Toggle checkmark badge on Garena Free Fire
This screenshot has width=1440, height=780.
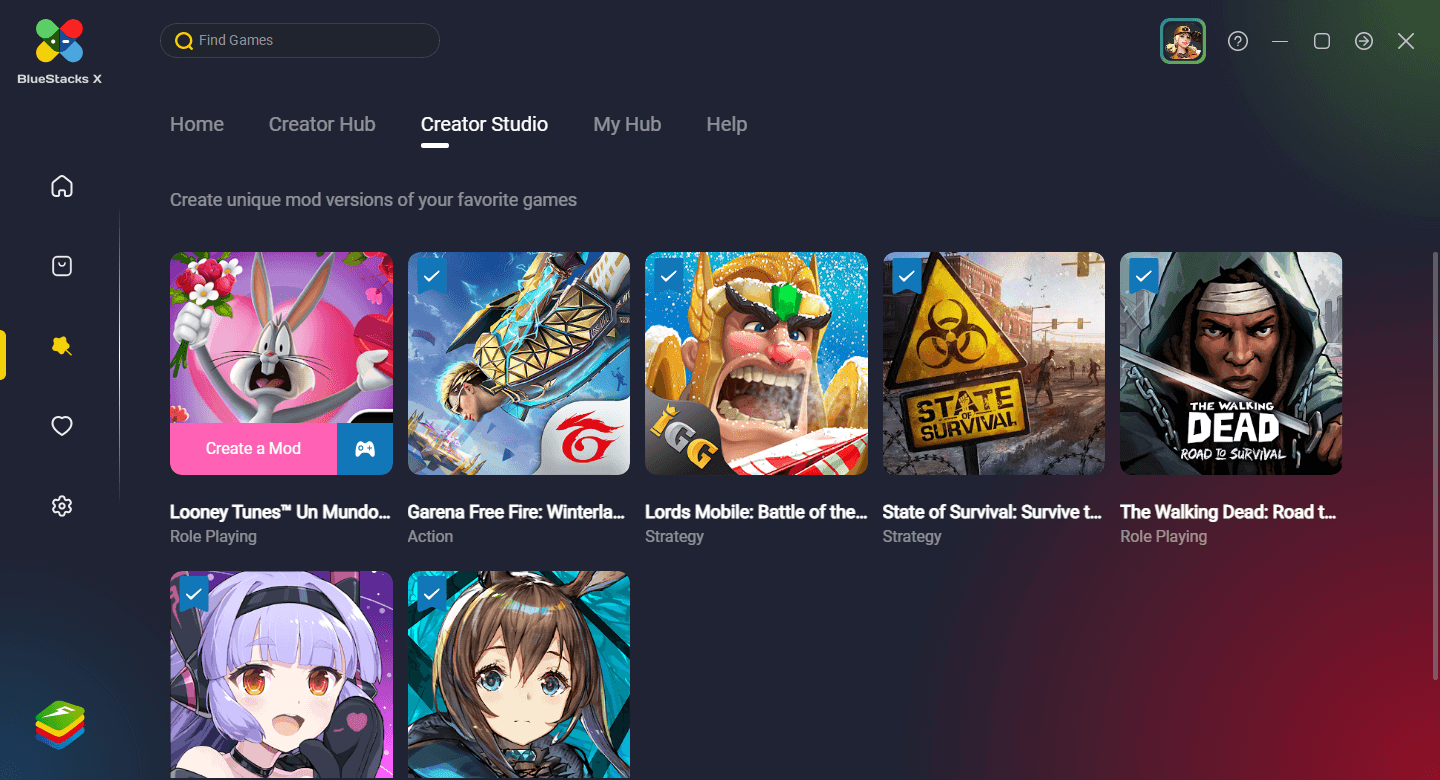(x=432, y=274)
